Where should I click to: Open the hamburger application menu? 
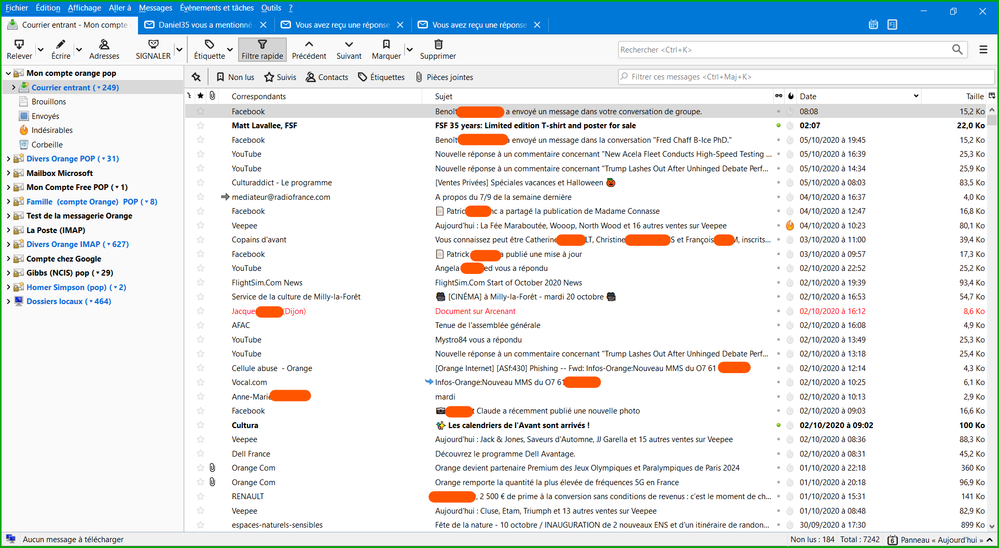click(984, 49)
